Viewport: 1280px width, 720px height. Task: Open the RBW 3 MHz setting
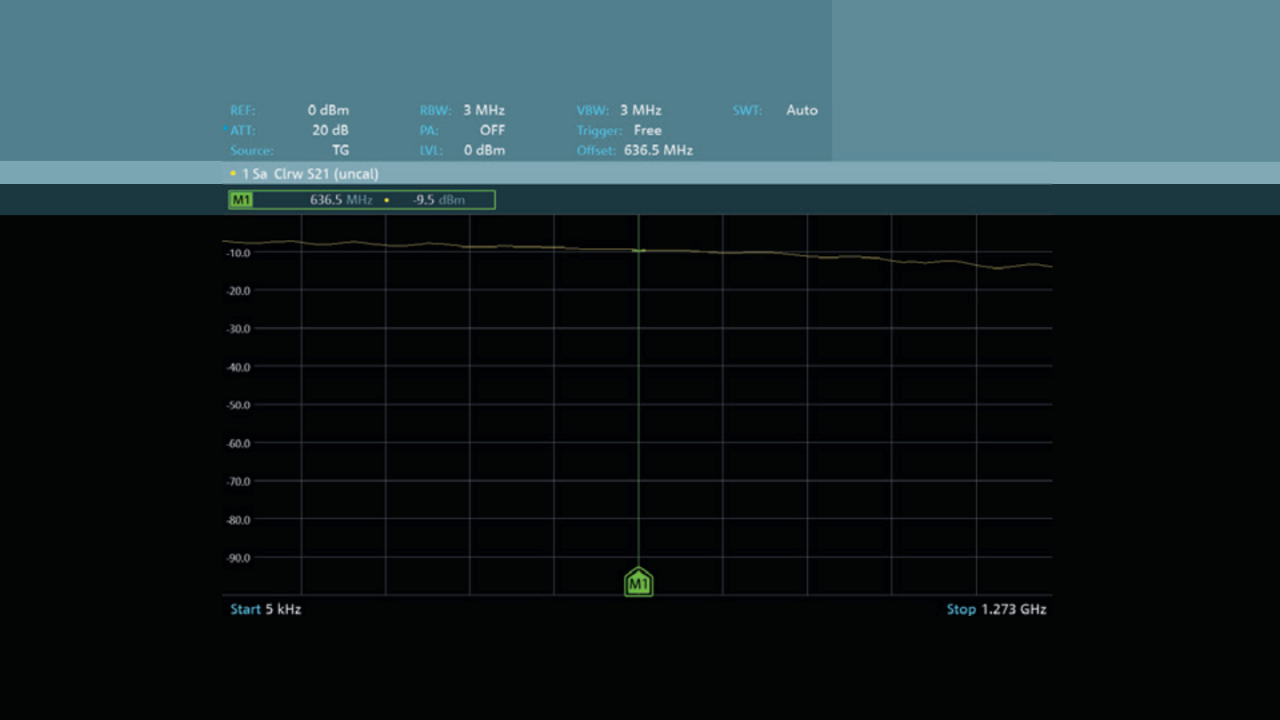point(483,110)
